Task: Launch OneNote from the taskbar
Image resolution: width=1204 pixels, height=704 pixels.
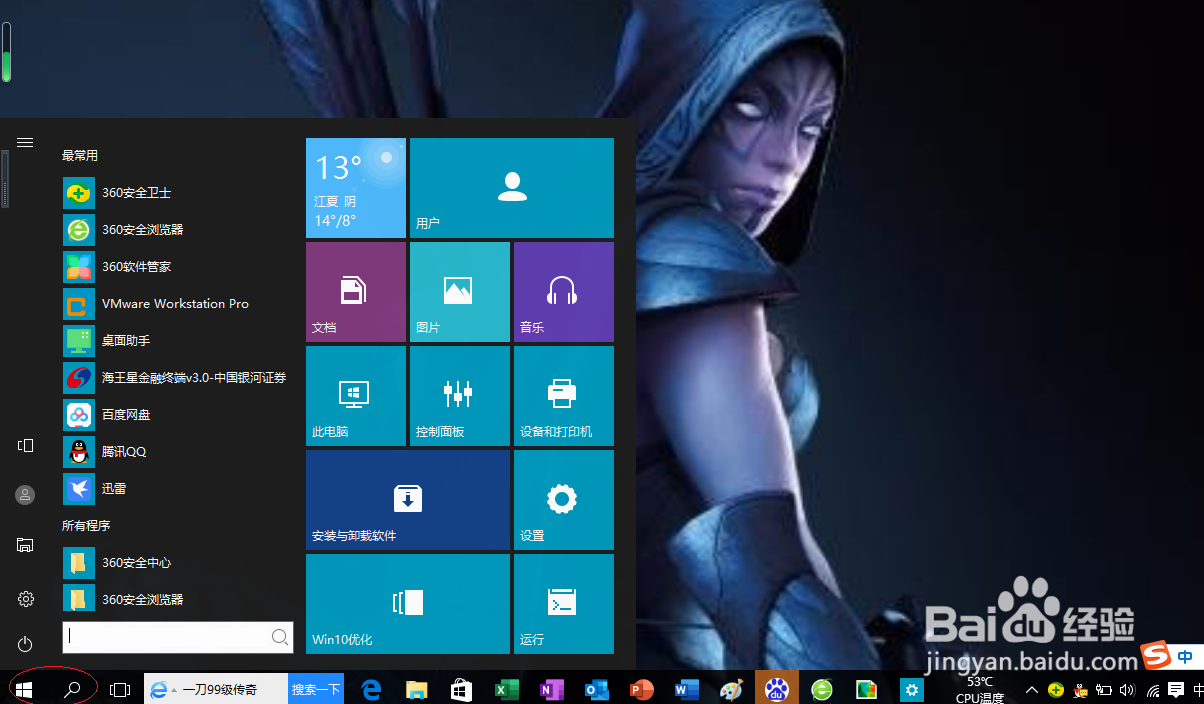Action: 552,689
